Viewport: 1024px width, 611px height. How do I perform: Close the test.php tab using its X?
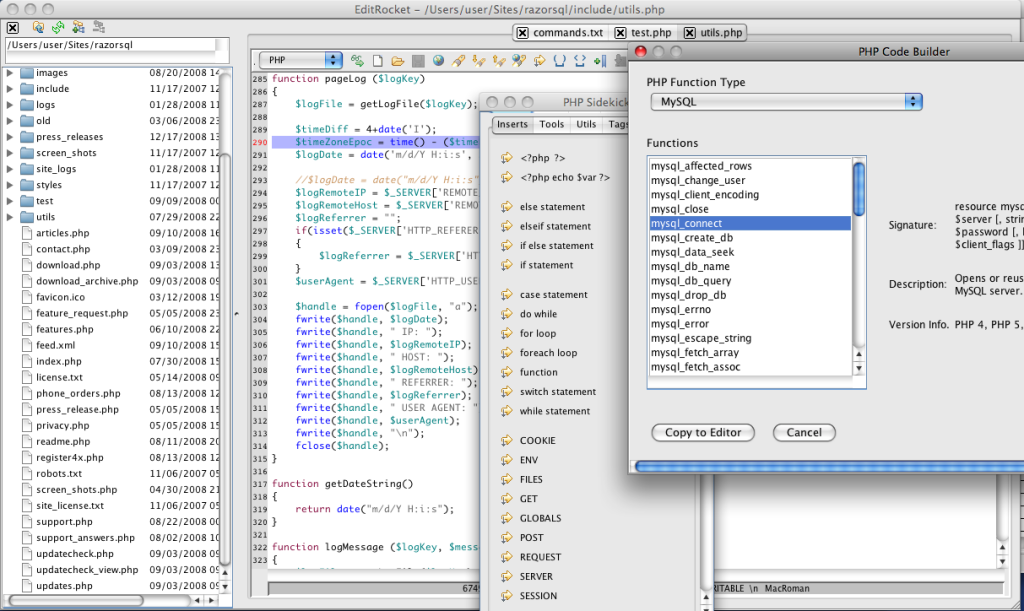pos(620,33)
